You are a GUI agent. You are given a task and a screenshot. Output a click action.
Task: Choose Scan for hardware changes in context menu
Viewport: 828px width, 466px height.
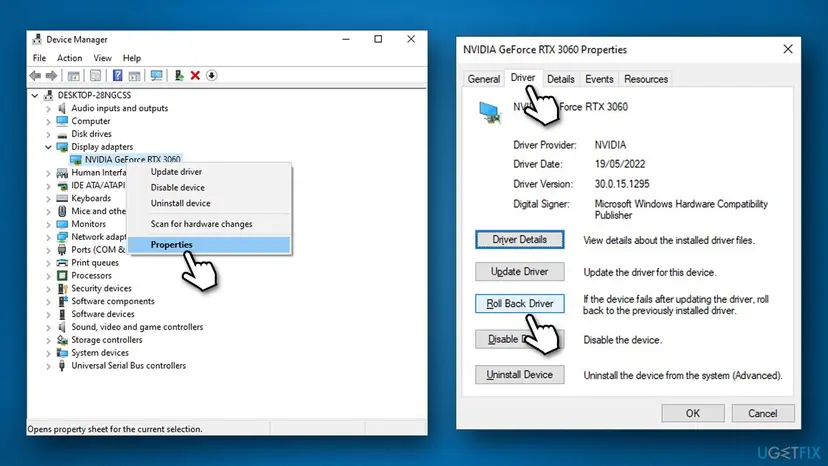[209, 224]
